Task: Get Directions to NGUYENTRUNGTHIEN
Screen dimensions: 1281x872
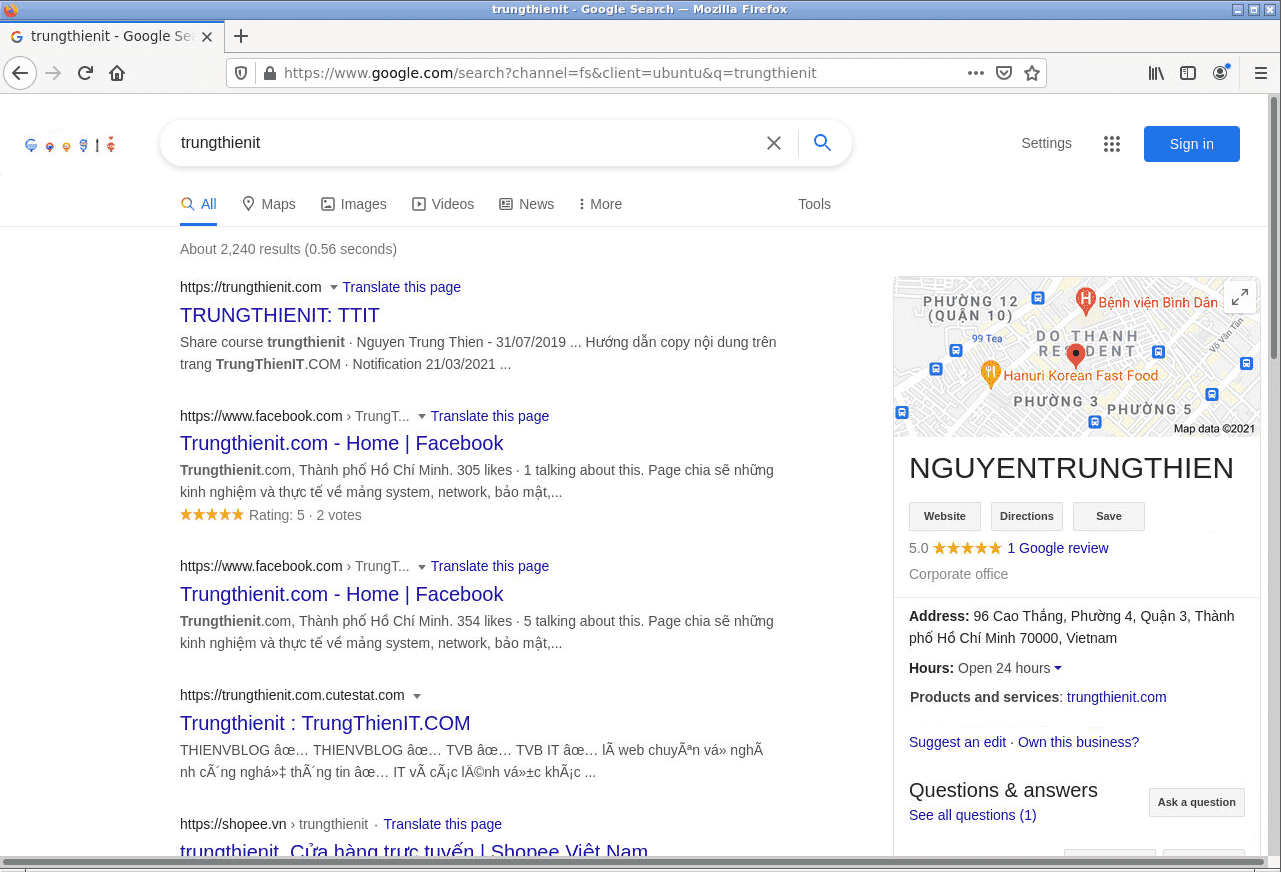Action: click(1027, 516)
